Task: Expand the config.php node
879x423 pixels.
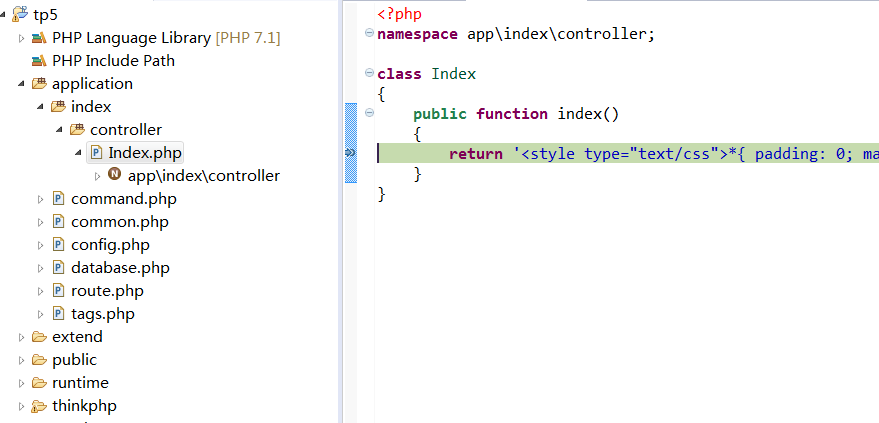Action: coord(40,245)
